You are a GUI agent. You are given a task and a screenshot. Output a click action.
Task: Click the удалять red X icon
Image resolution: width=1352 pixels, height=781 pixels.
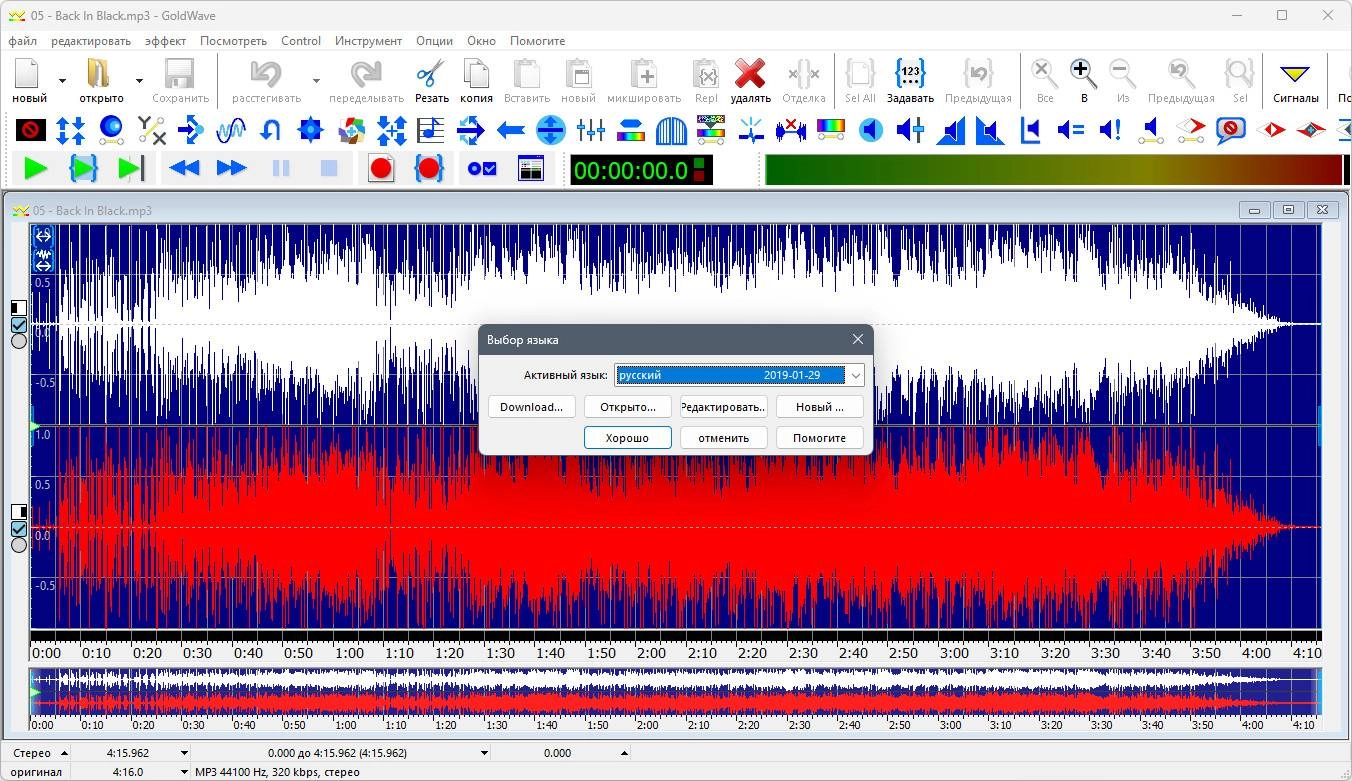pyautogui.click(x=750, y=80)
